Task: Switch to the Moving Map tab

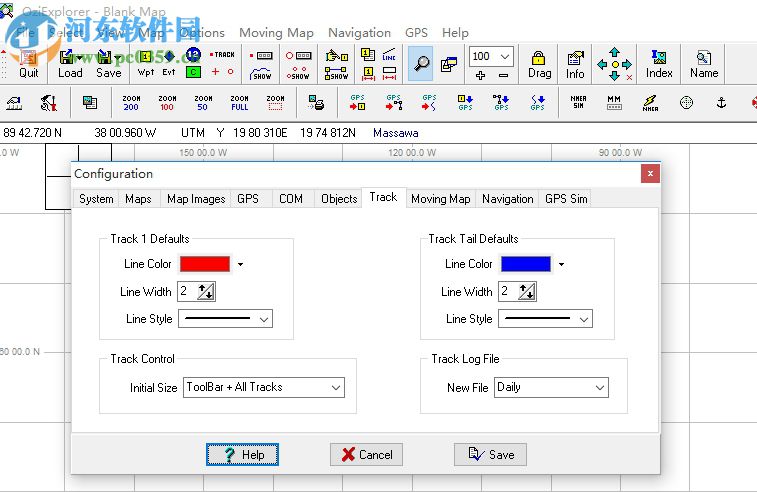Action: click(x=441, y=199)
